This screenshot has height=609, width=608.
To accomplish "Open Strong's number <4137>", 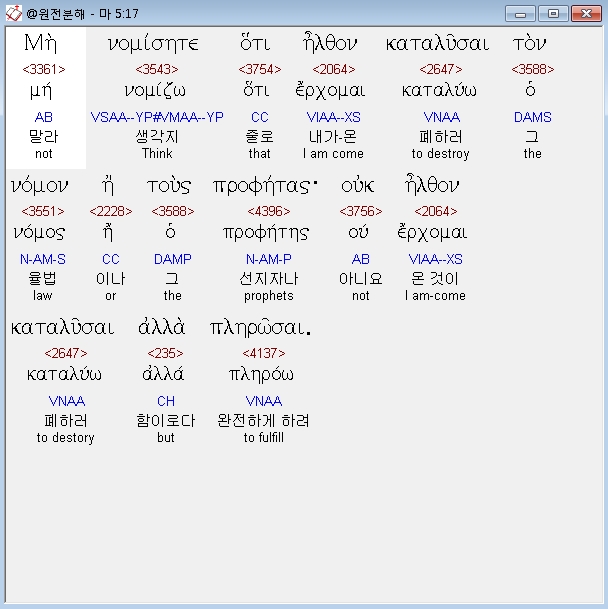I will (264, 353).
